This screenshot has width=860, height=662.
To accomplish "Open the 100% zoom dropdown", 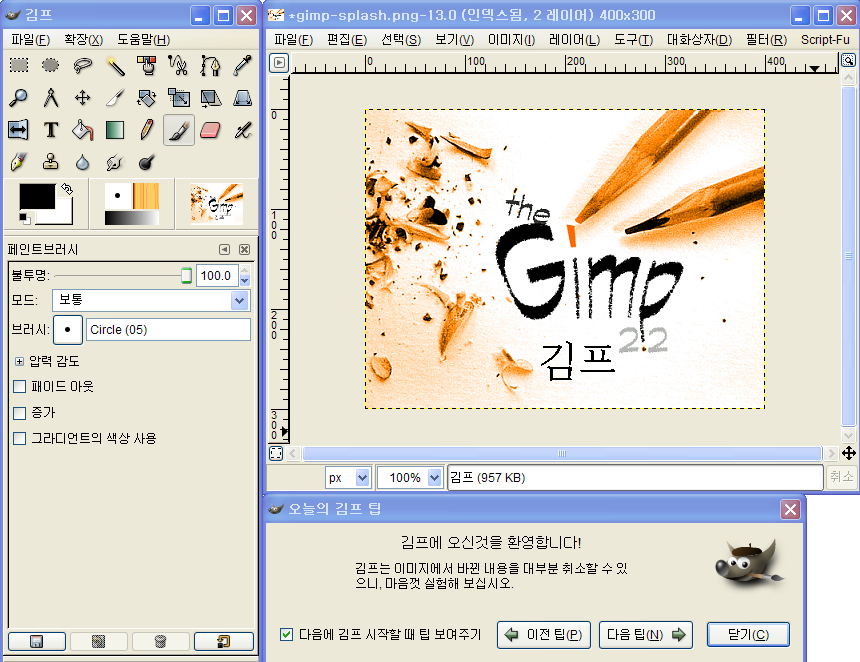I will click(409, 478).
